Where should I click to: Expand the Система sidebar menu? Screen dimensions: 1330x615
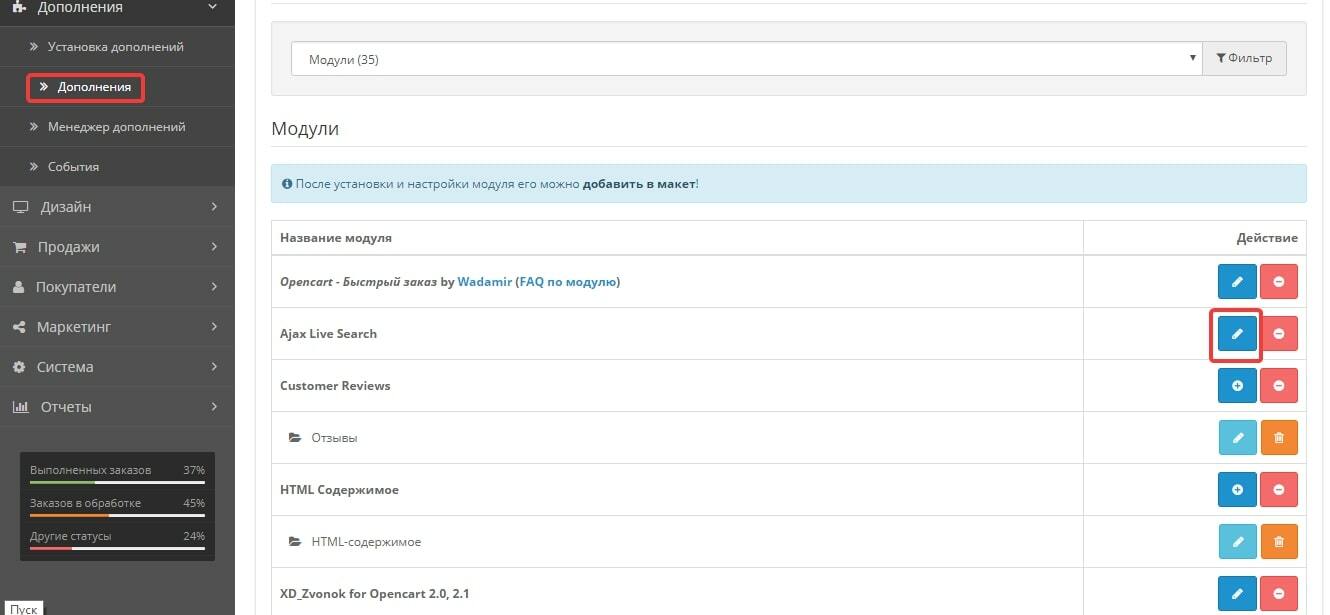tap(117, 367)
